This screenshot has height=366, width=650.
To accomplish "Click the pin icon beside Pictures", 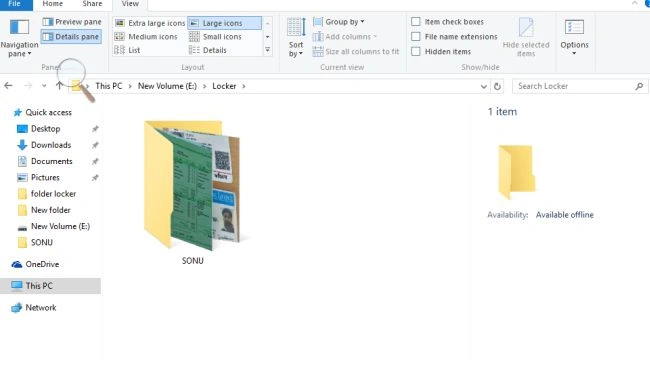I will pos(95,177).
